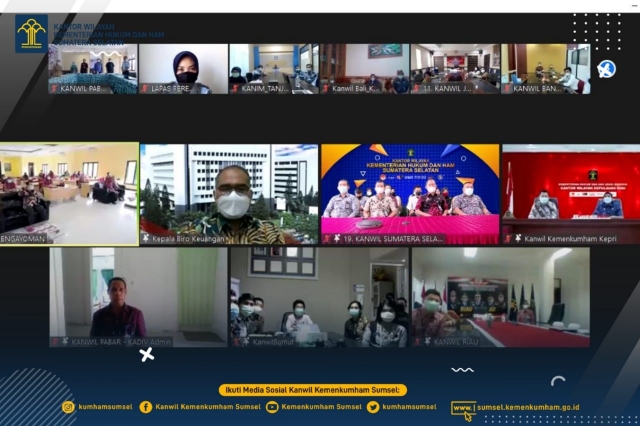This screenshot has height=426, width=640.
Task: Click the Instagram icon in the footer
Action: [x=68, y=407]
